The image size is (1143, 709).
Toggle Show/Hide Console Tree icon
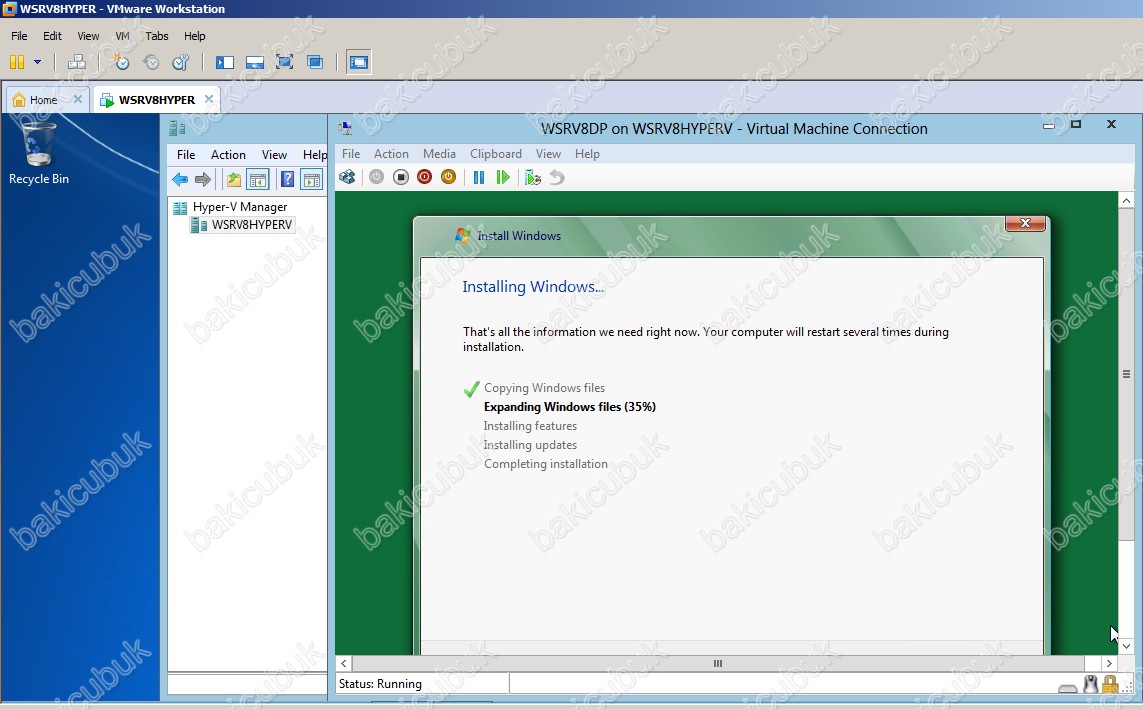(x=257, y=179)
